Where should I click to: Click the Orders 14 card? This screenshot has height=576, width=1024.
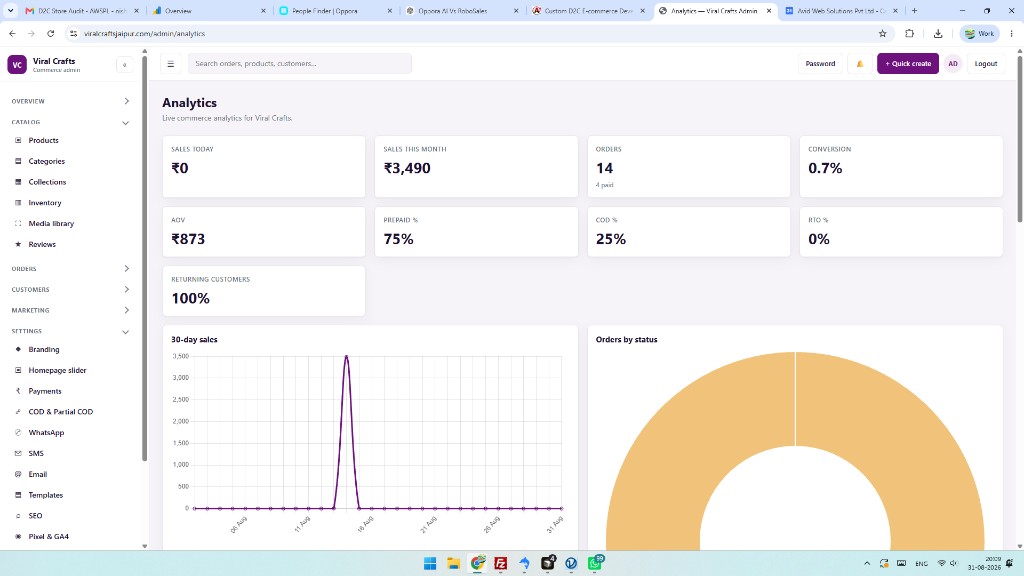[x=688, y=167]
